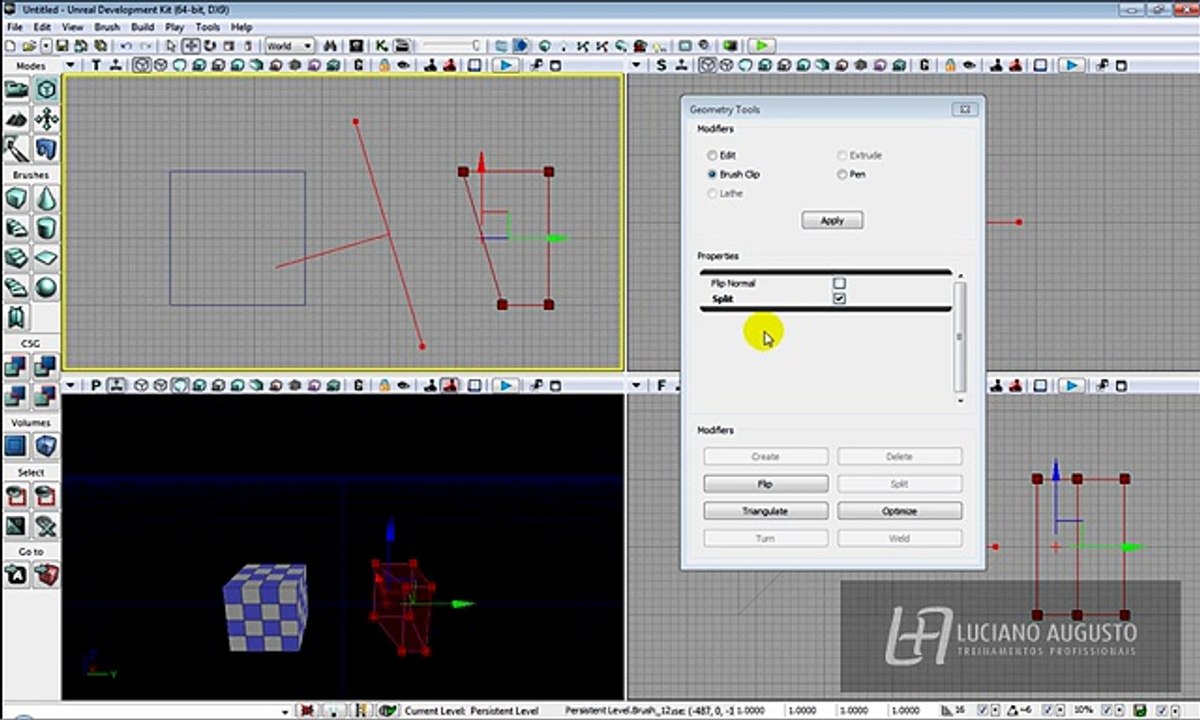Select the Cube brush
Image resolution: width=1200 pixels, height=720 pixels.
pyautogui.click(x=17, y=199)
